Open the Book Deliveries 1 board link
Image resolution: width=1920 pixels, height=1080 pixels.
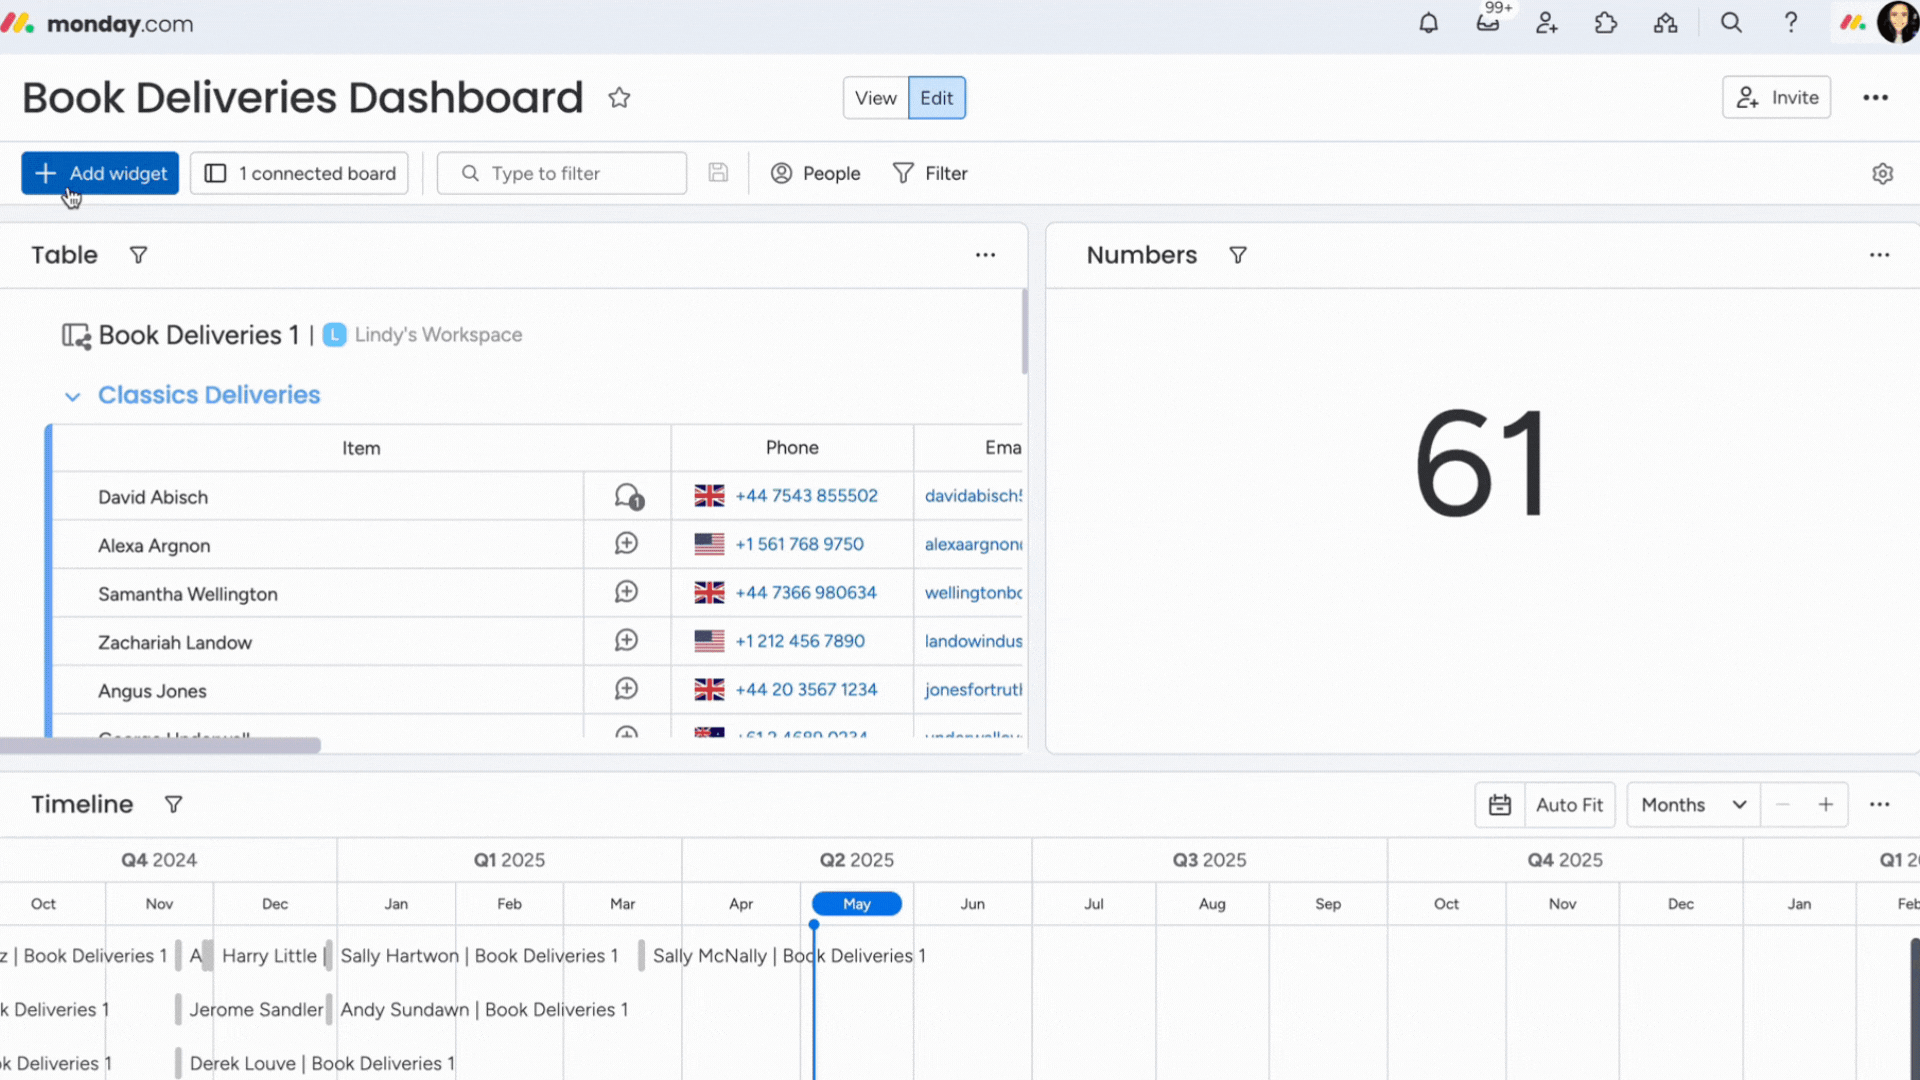click(199, 335)
